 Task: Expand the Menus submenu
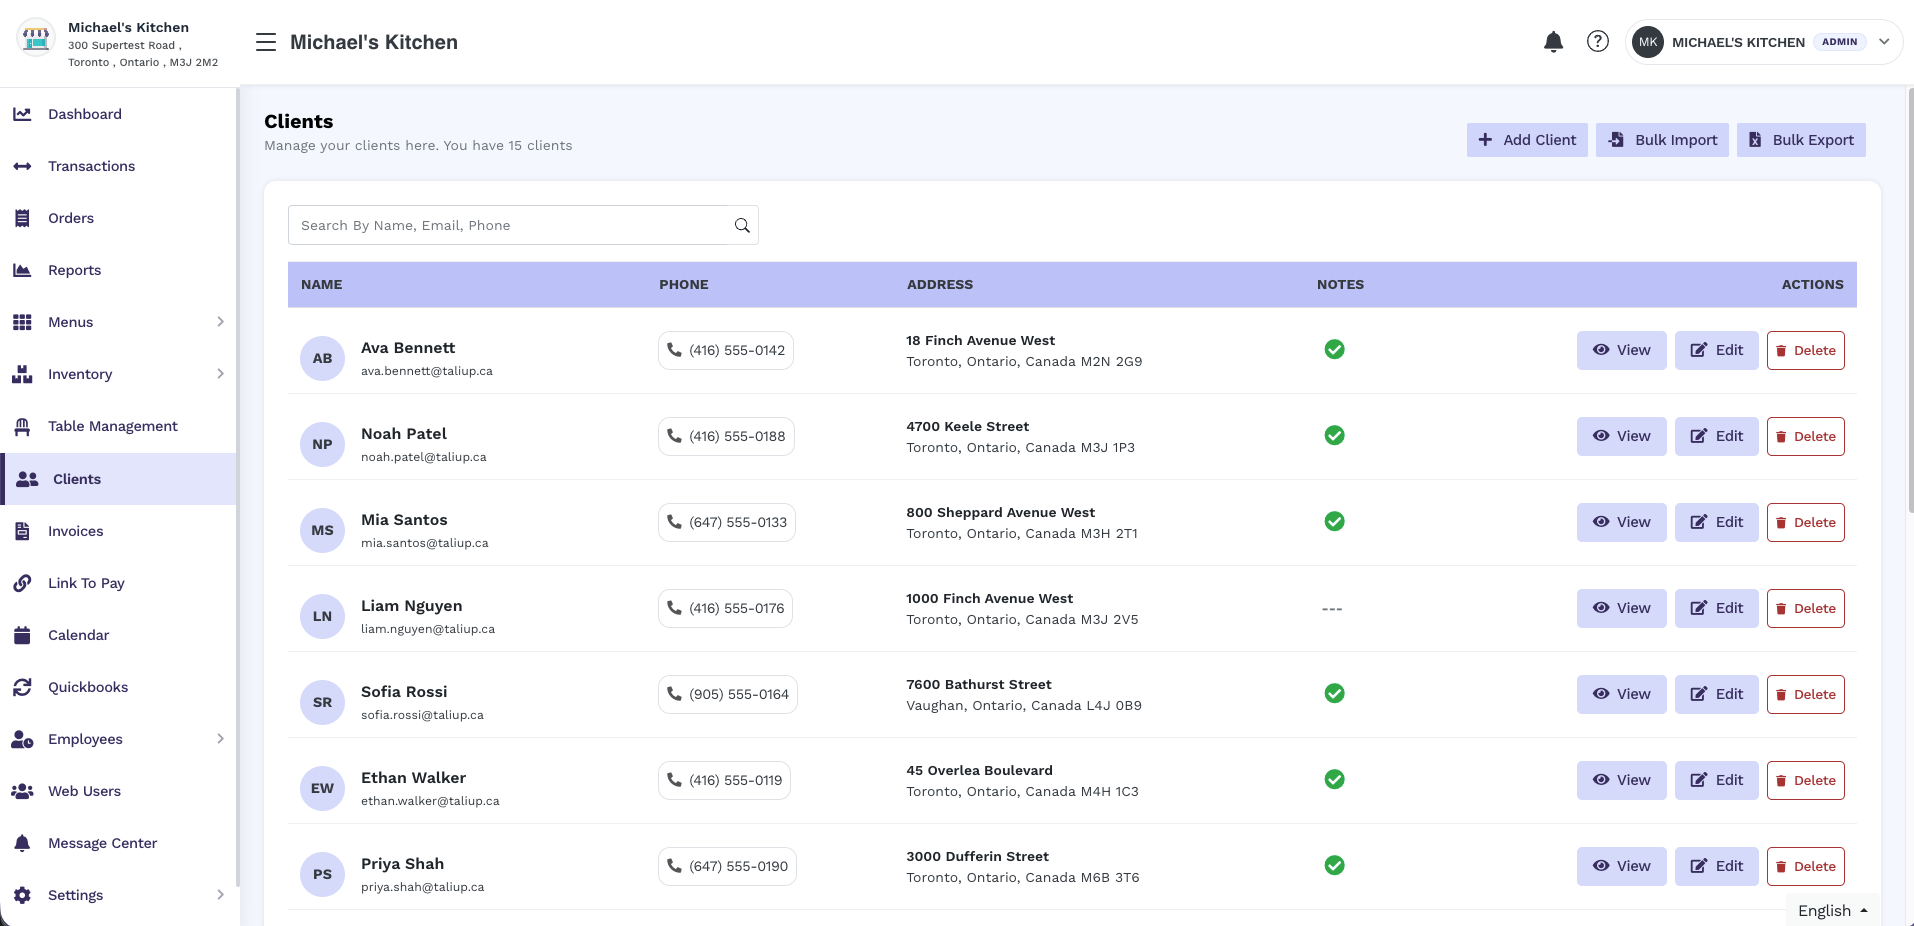pyautogui.click(x=220, y=322)
